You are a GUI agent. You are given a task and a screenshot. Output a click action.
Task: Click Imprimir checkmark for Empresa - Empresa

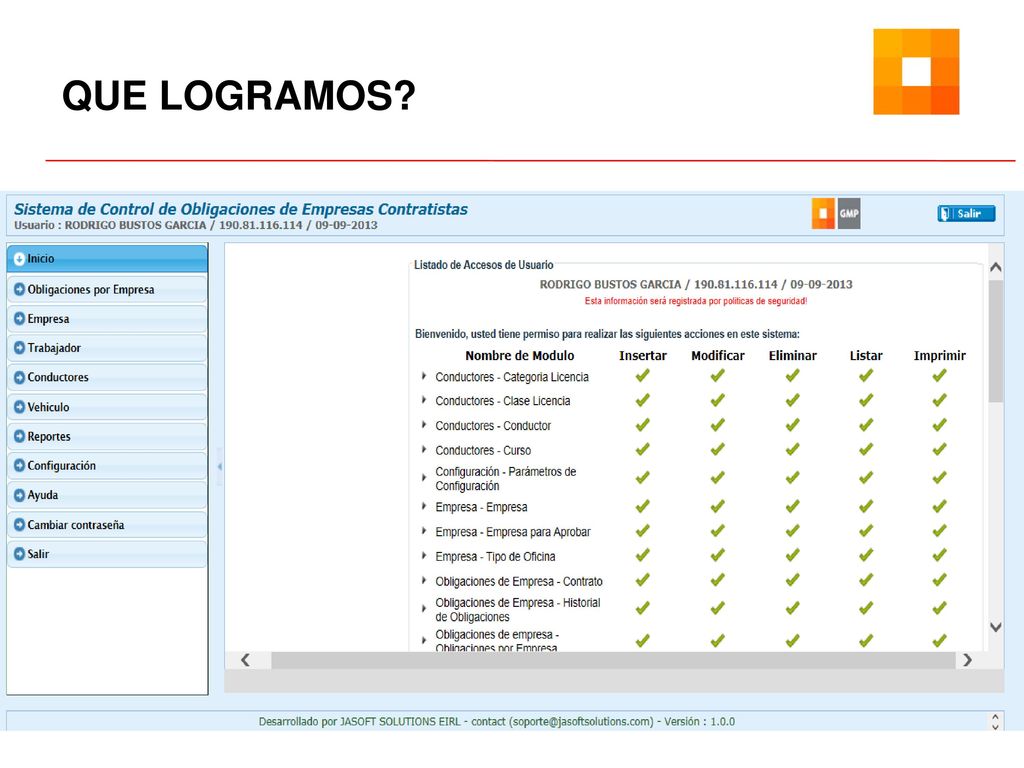(x=939, y=507)
